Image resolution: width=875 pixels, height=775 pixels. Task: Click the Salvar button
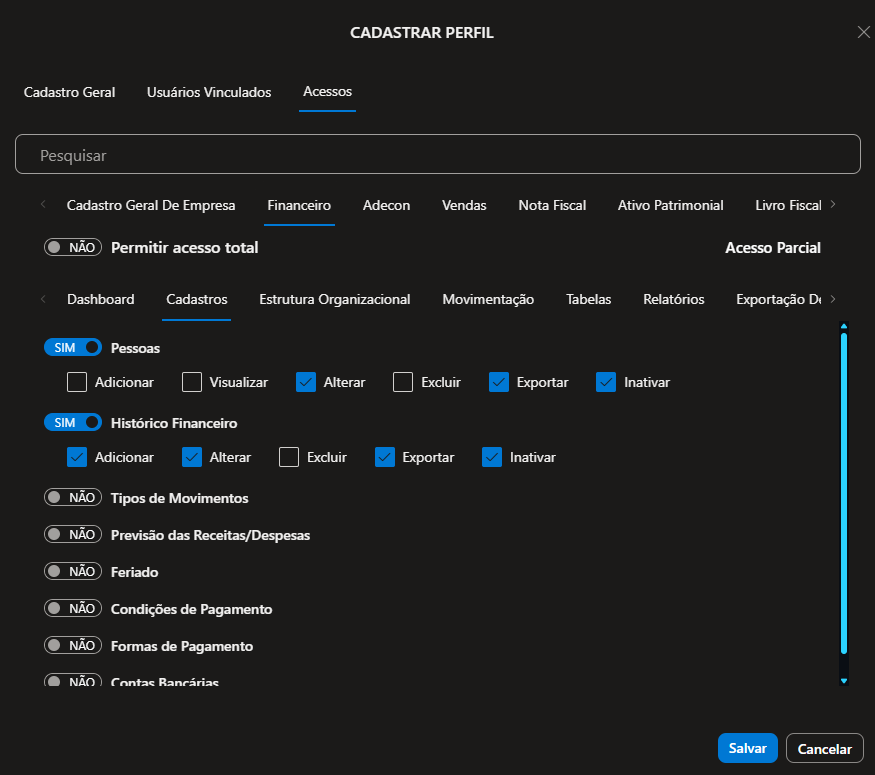(x=747, y=748)
